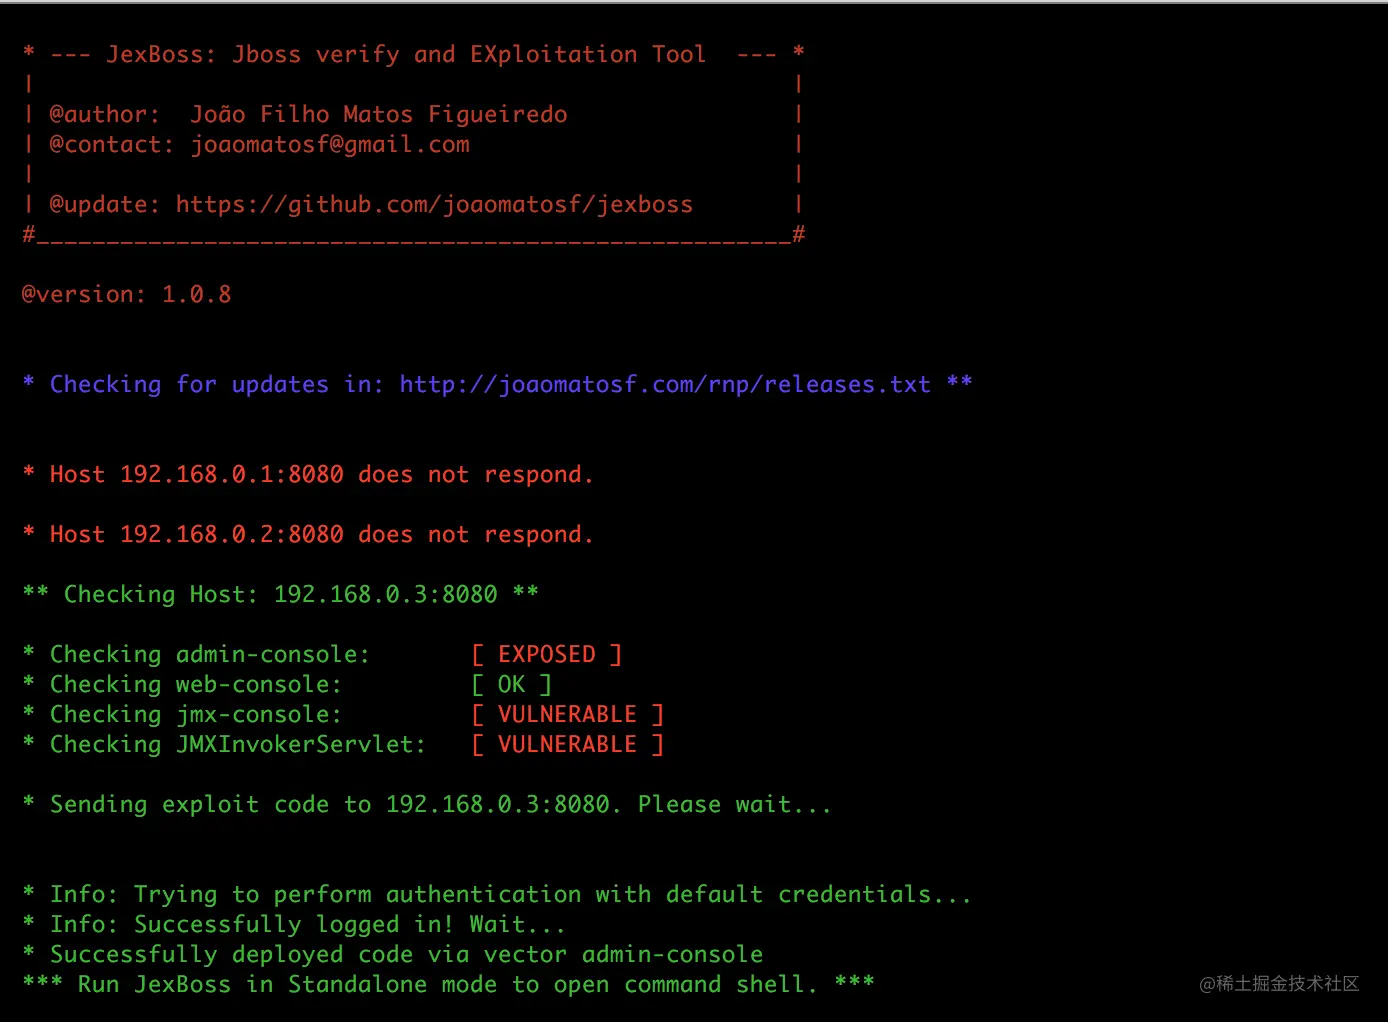Click the 'Trying to perform authentication with default credentials' line

[497, 895]
